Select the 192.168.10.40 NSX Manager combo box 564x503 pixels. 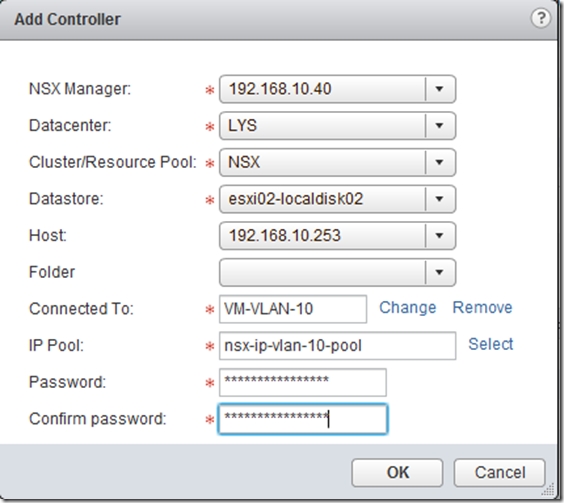[x=337, y=89]
